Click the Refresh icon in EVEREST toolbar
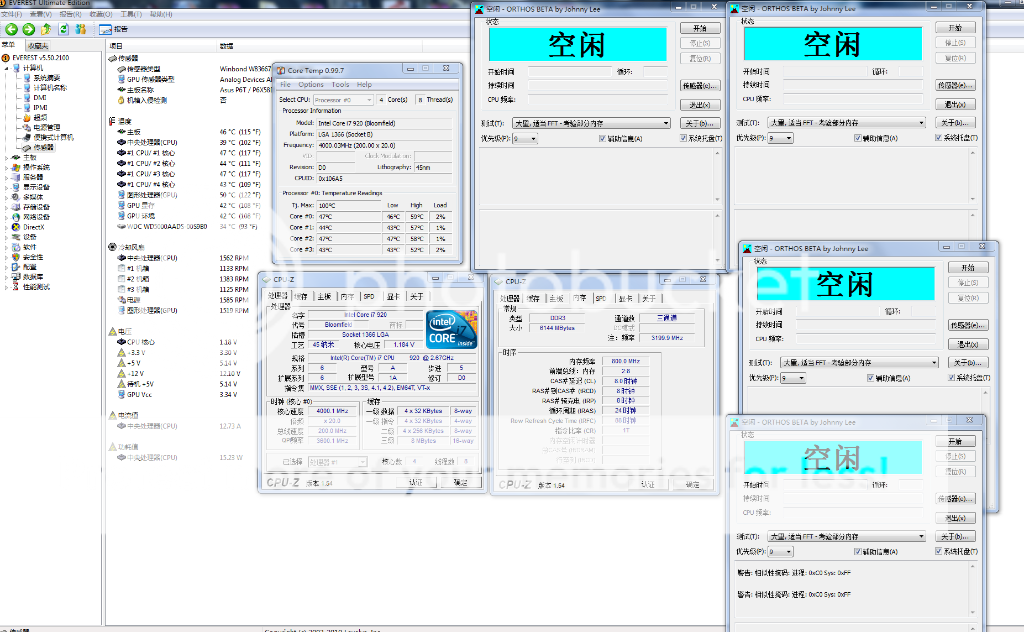1024x632 pixels. click(x=63, y=30)
